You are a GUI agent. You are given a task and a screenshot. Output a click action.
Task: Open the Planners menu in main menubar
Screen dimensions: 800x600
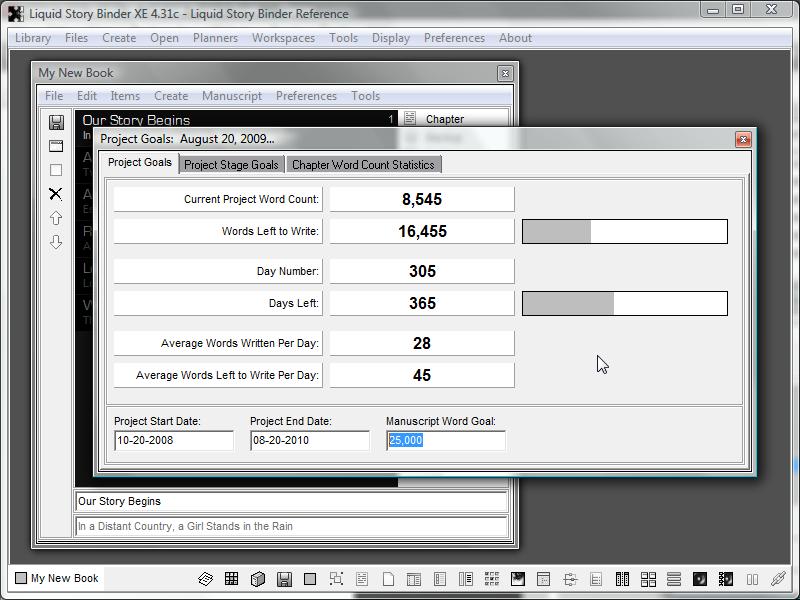pos(215,38)
